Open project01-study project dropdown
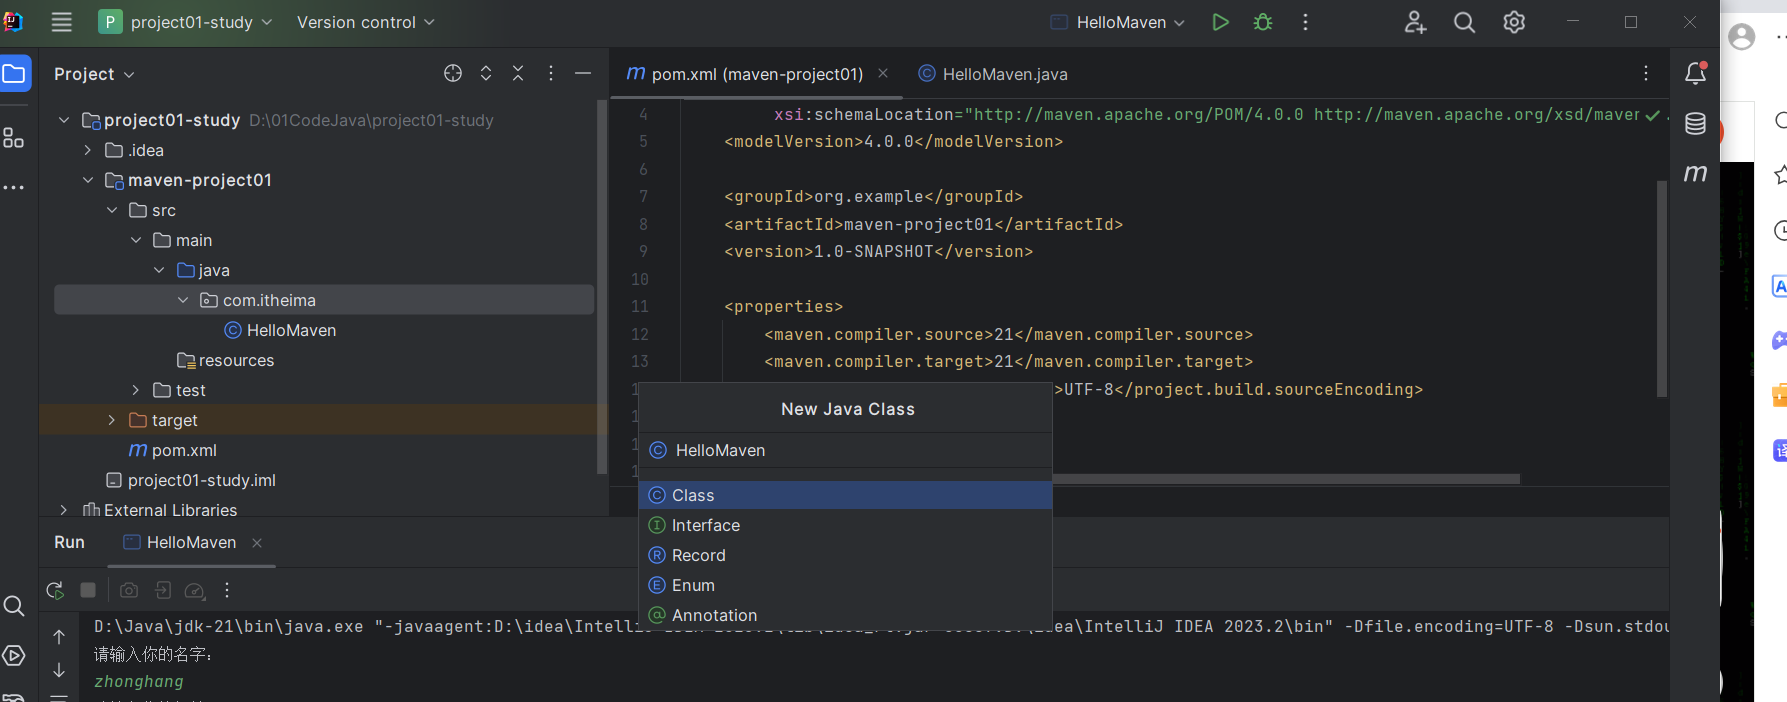 tap(186, 22)
